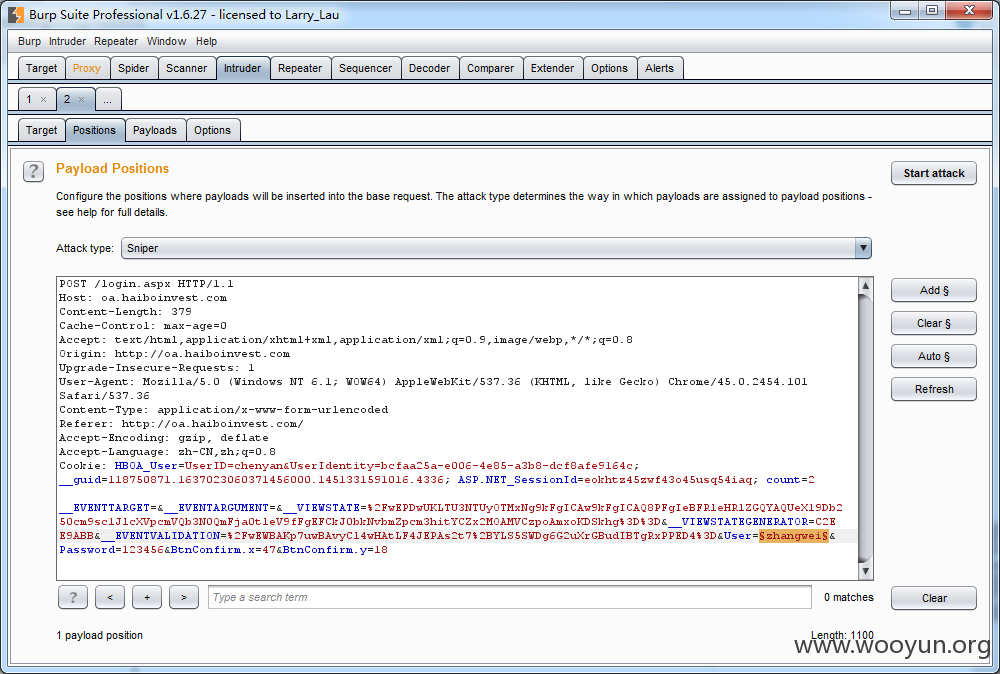1000x674 pixels.
Task: Click the Accept-Encoding: gzip, deflate line
Action: 164,438
